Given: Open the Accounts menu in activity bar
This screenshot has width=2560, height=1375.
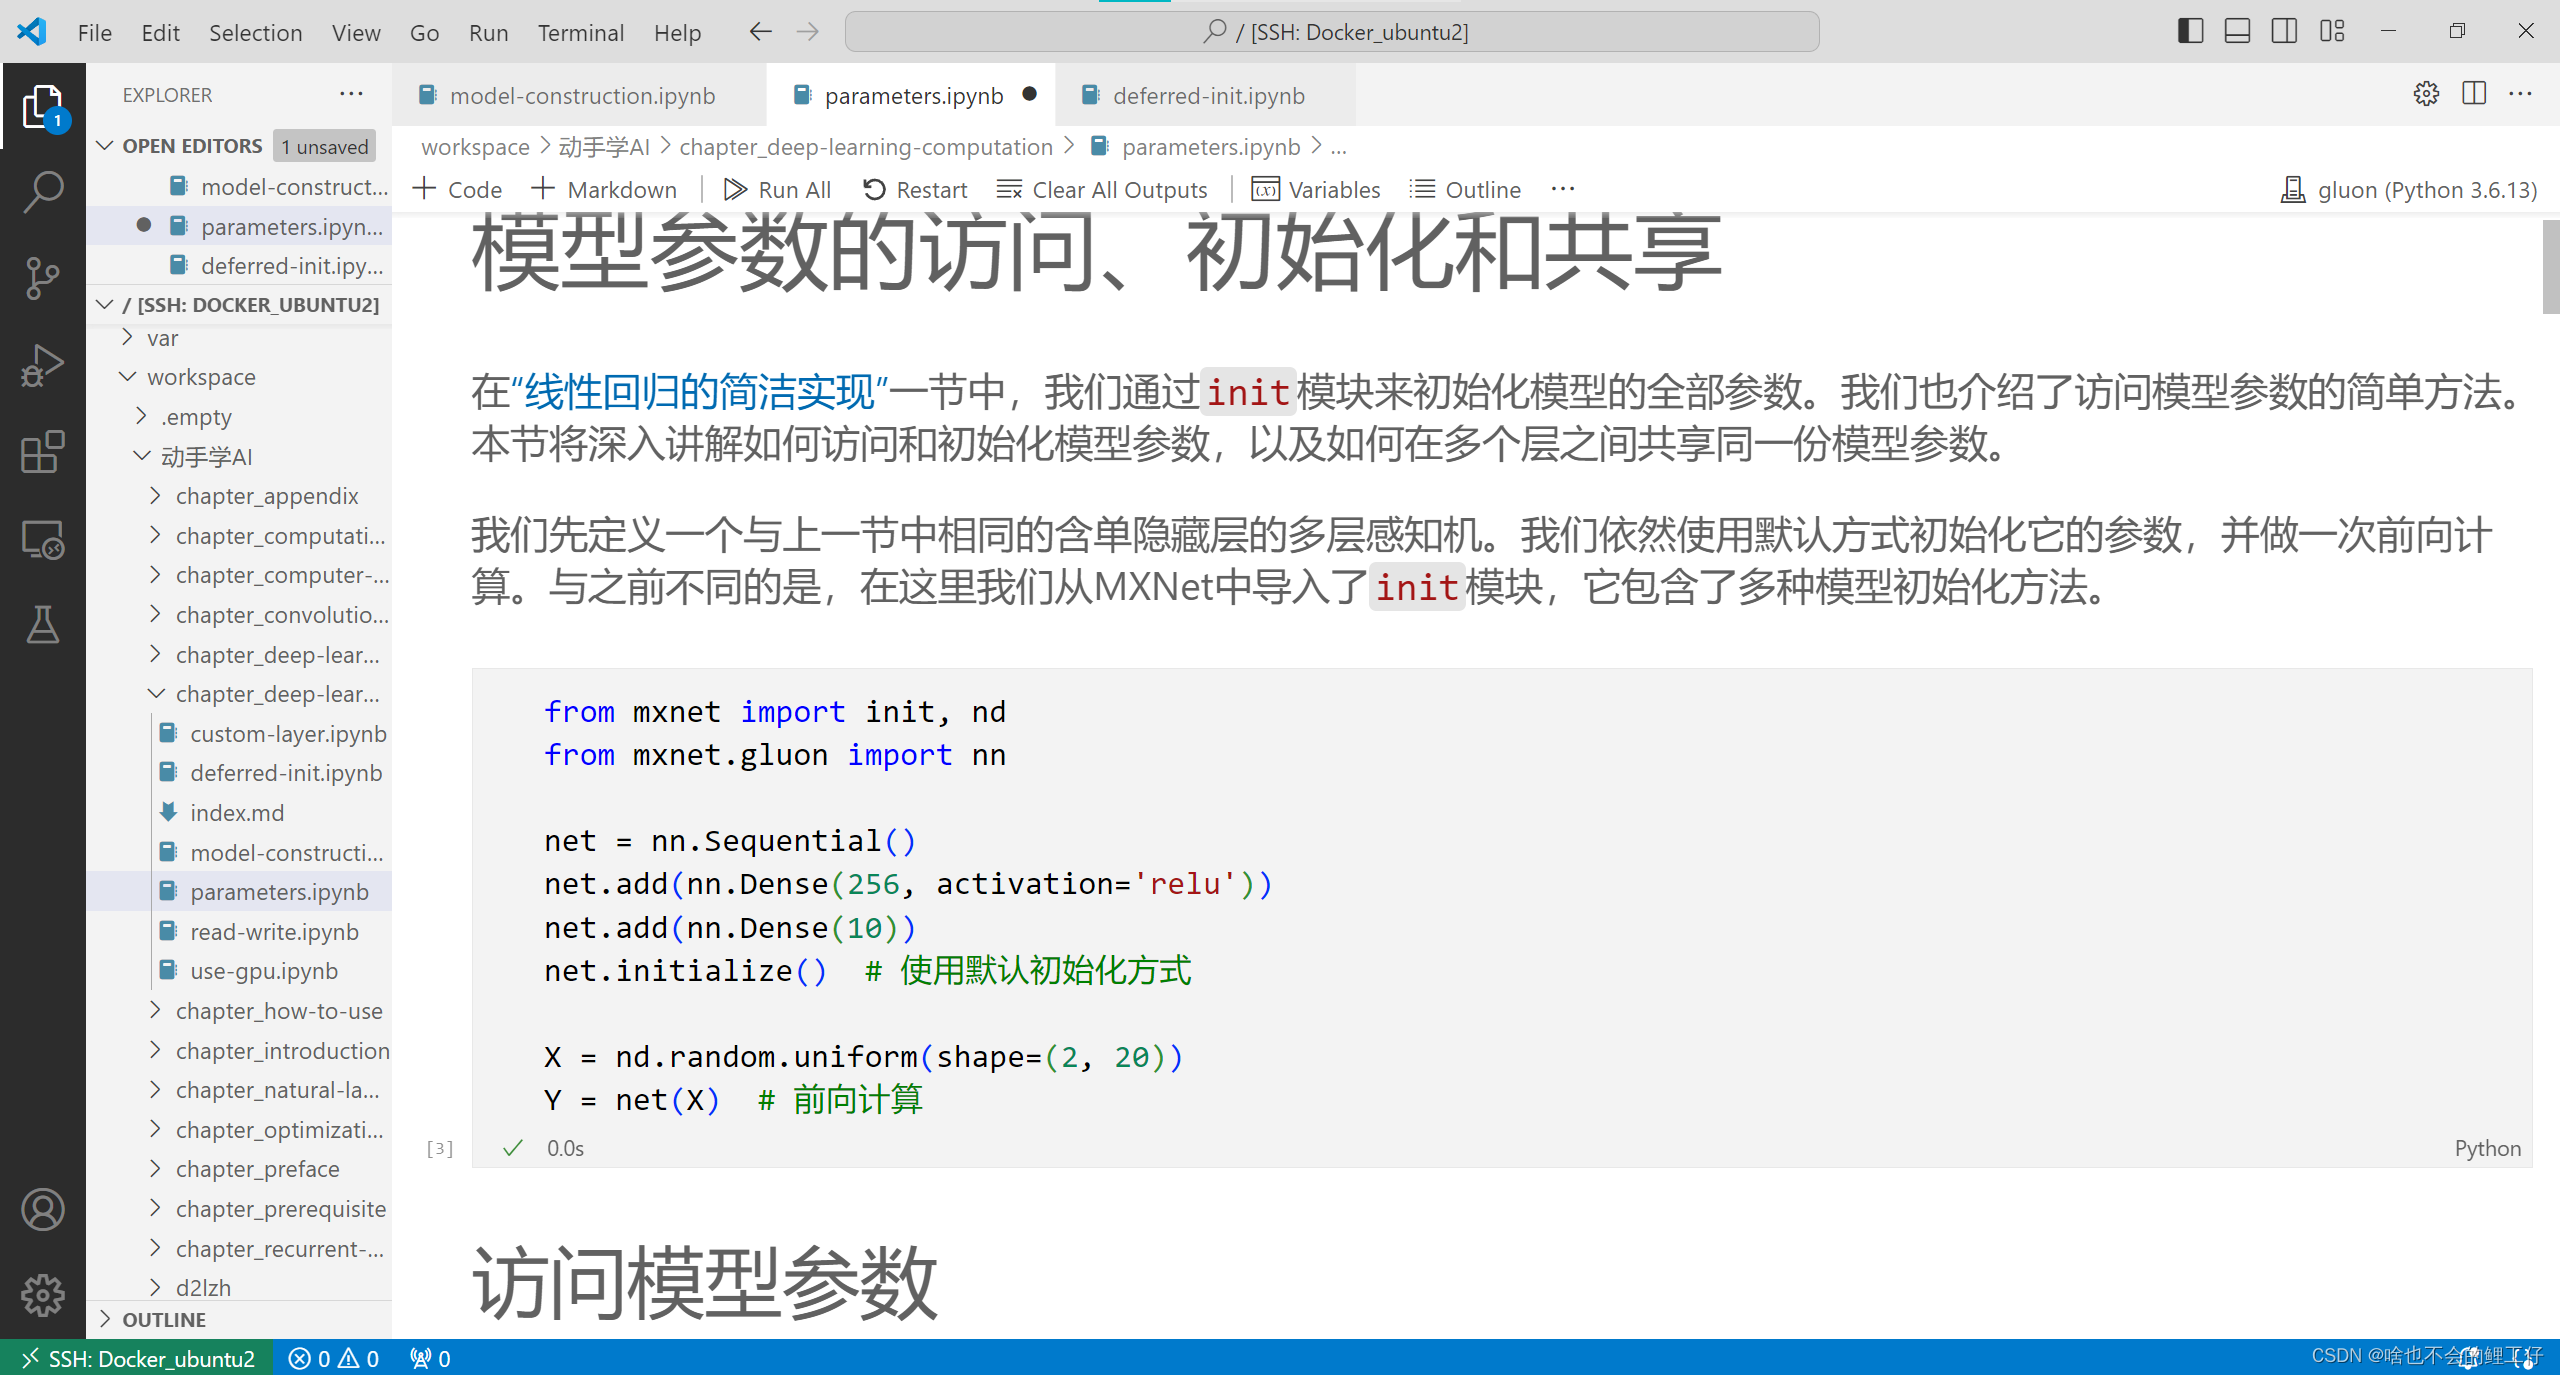Looking at the screenshot, I should pyautogui.click(x=43, y=1209).
